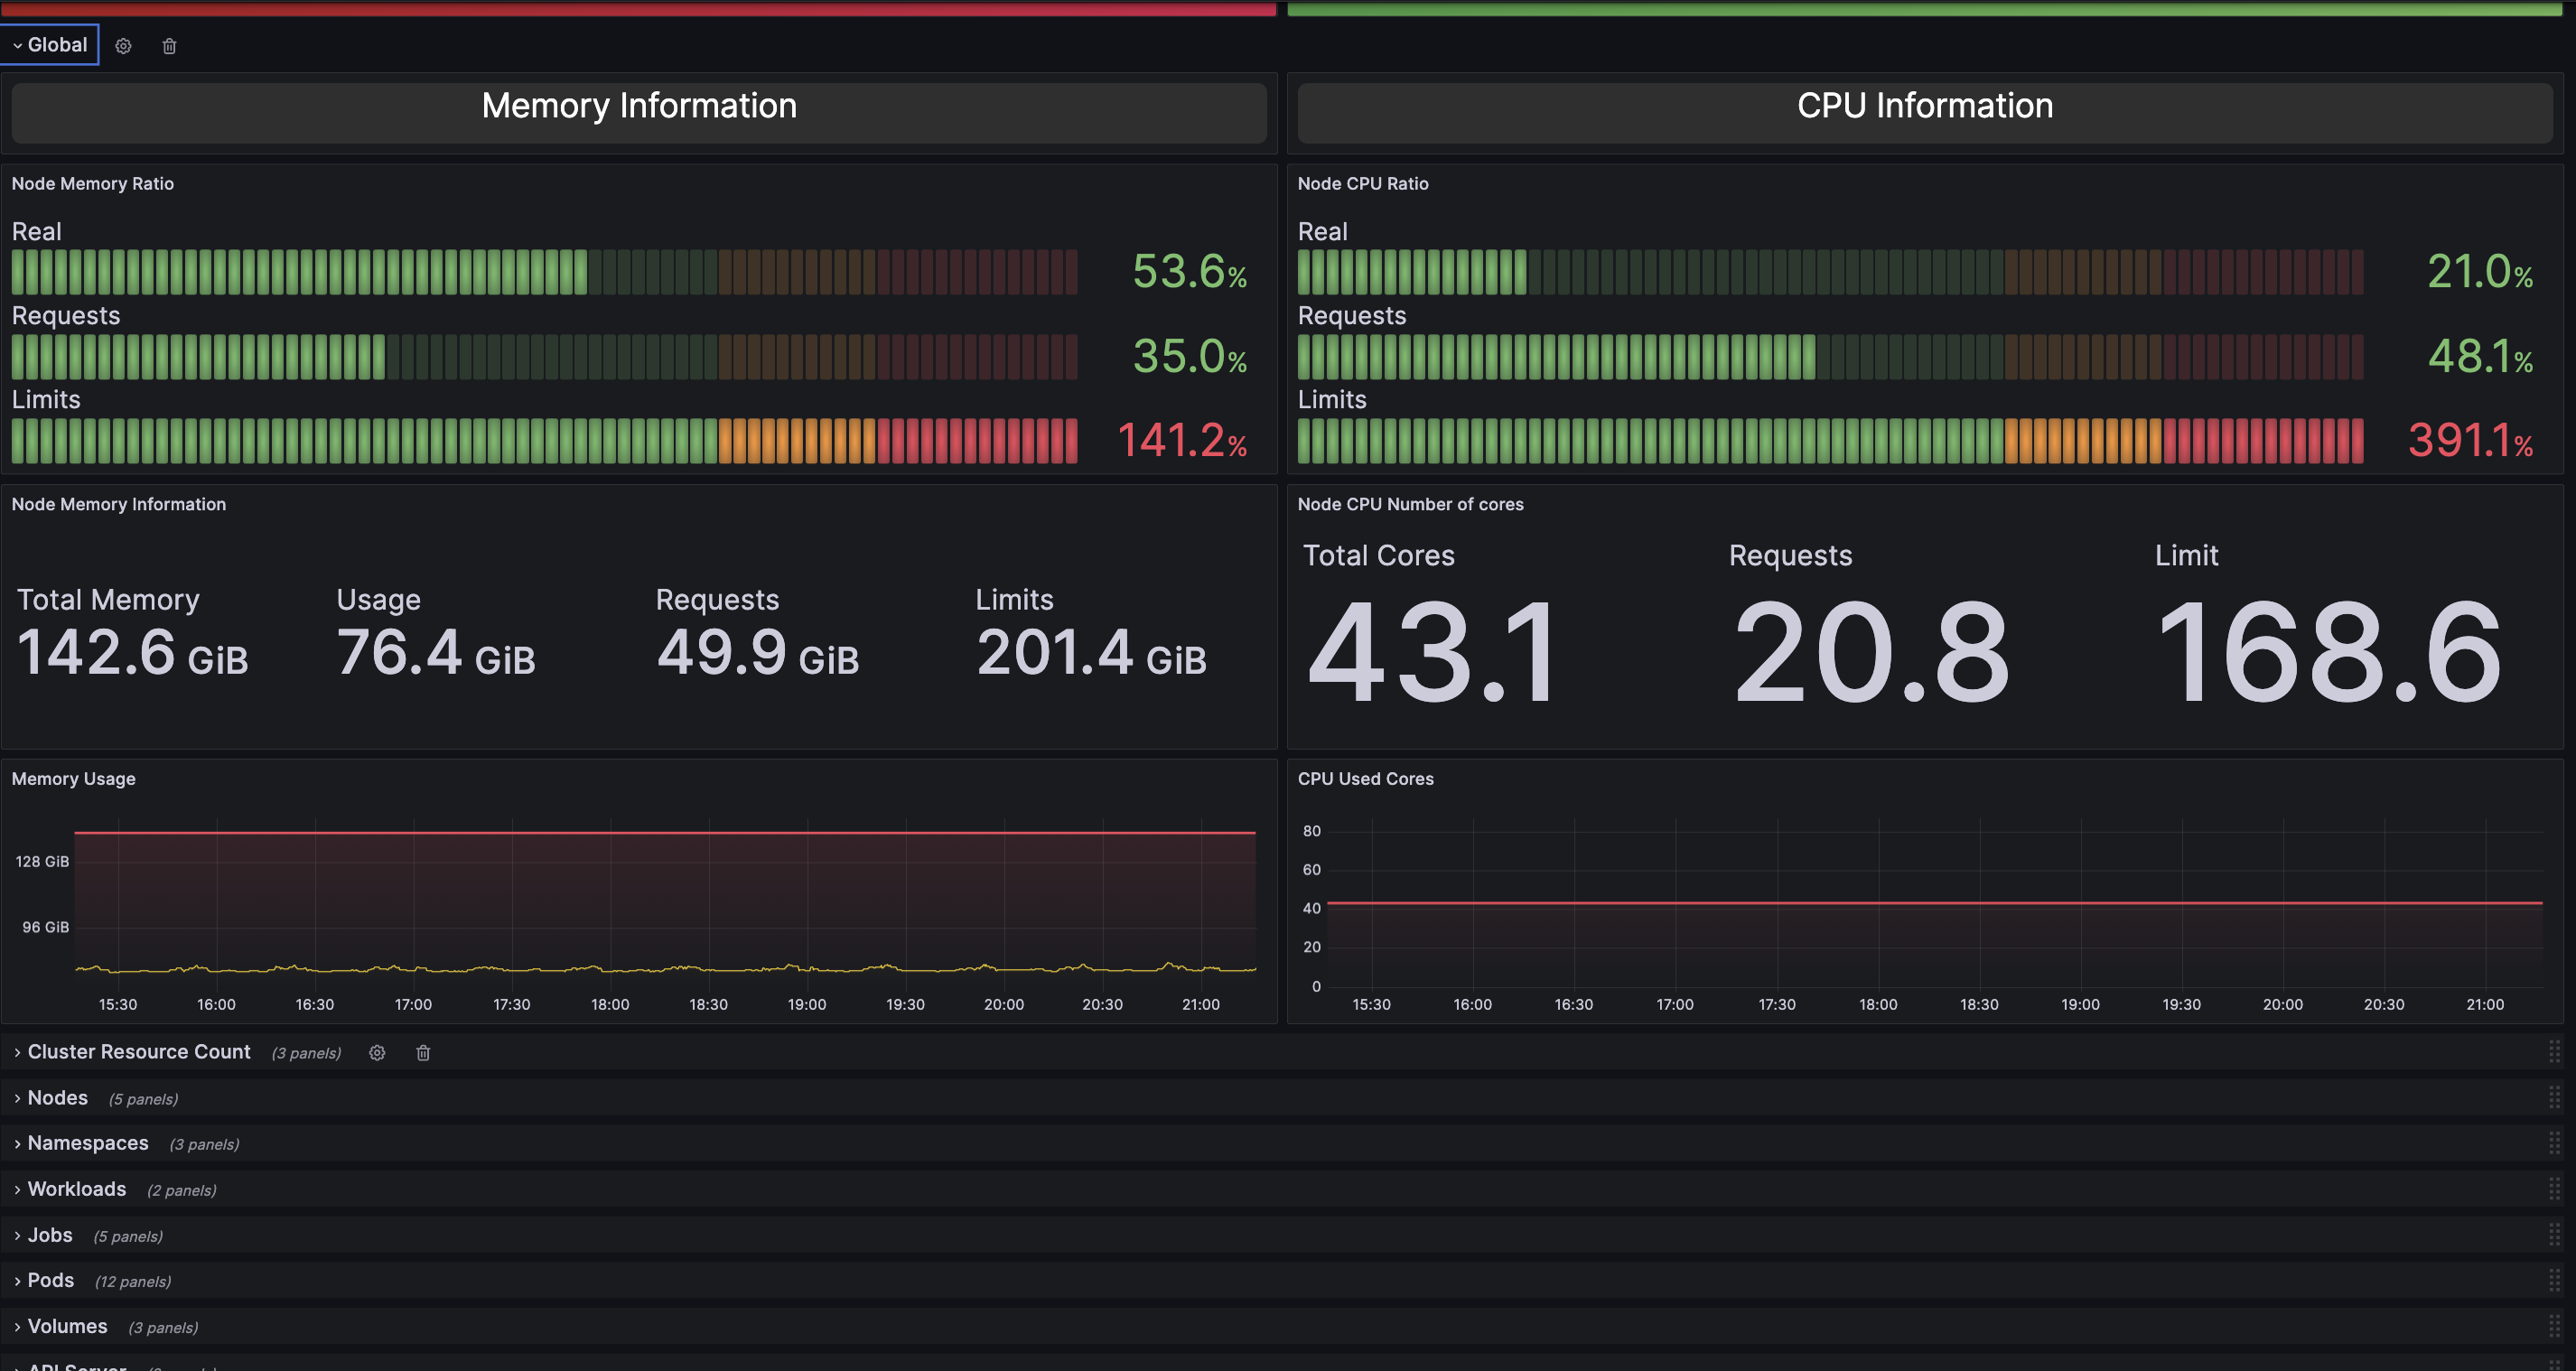Expand the Nodes row
The width and height of the screenshot is (2576, 1371).
[57, 1098]
